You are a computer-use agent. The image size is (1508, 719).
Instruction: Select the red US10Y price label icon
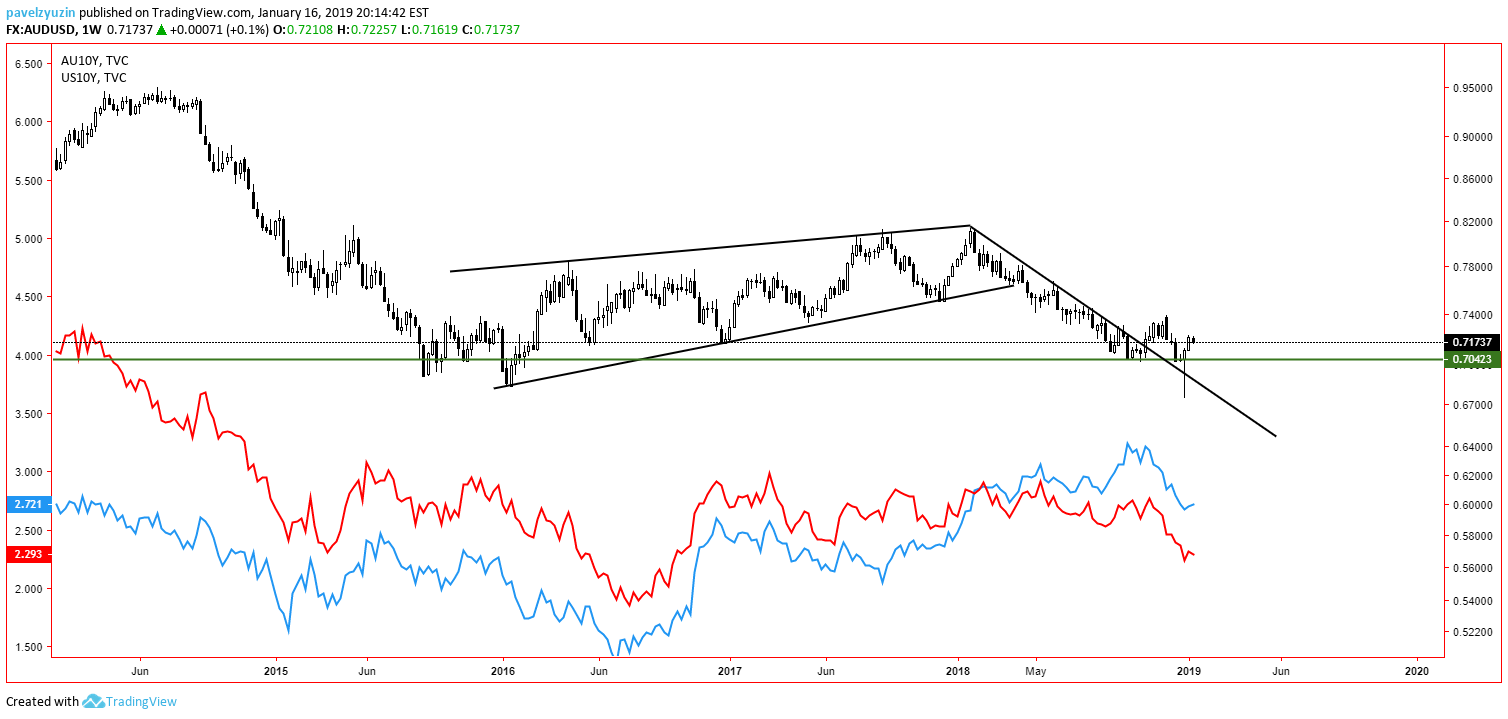tap(27, 554)
